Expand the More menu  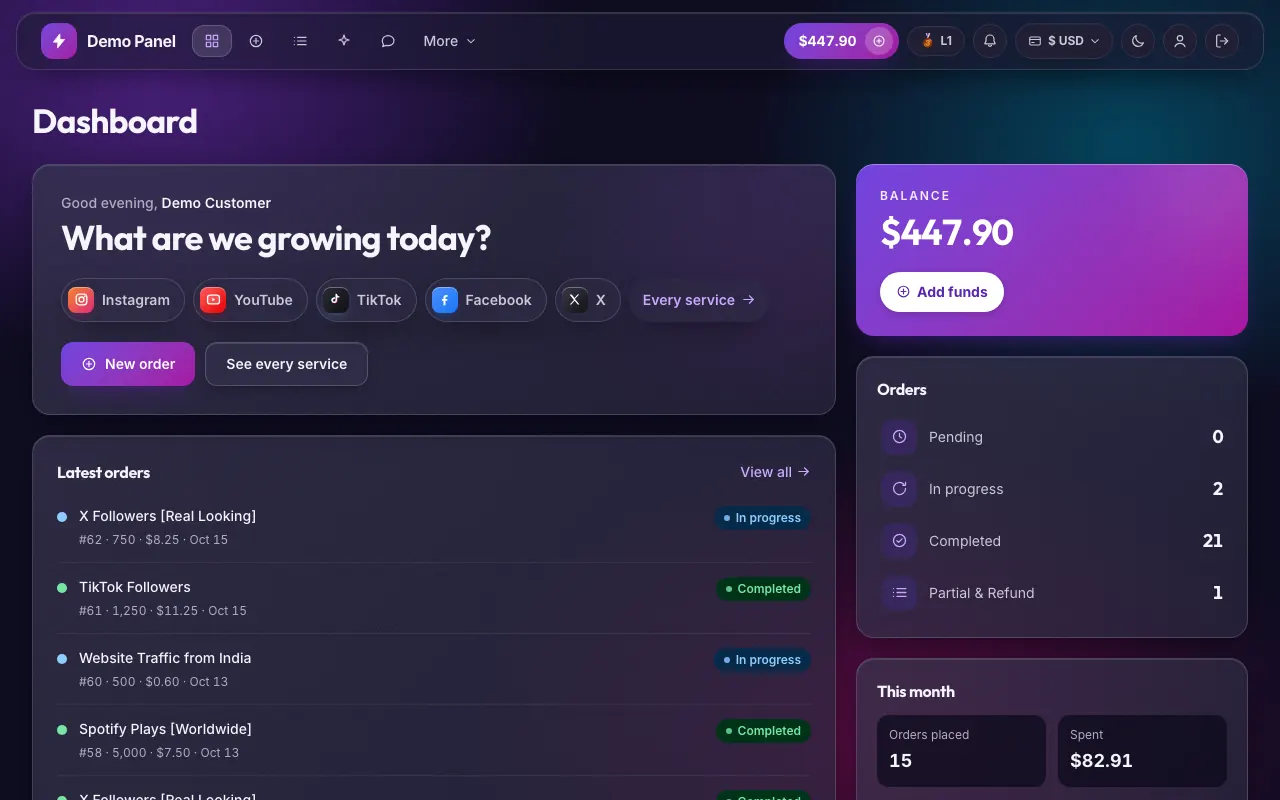[449, 41]
